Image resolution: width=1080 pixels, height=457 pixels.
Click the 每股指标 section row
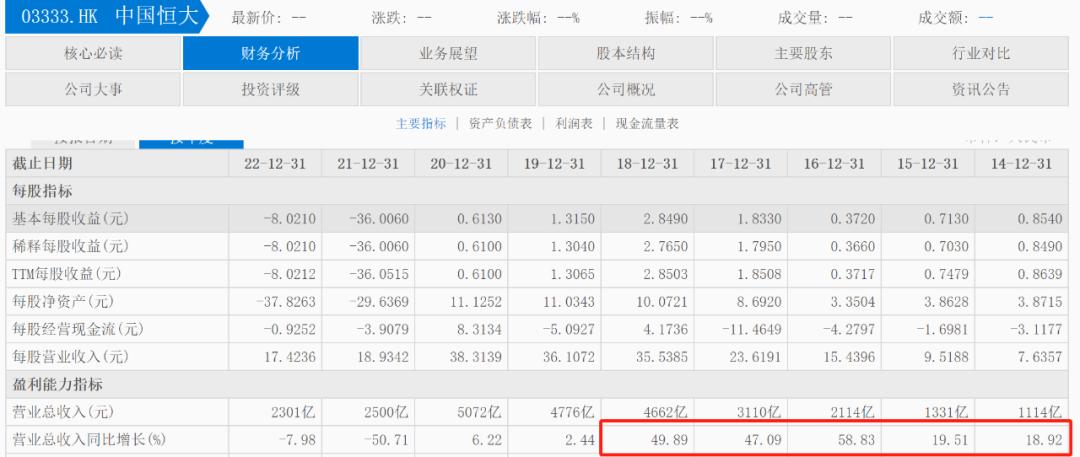pos(537,191)
